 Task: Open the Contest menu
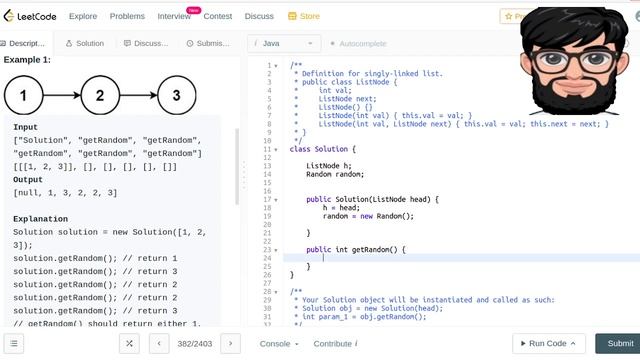[218, 16]
